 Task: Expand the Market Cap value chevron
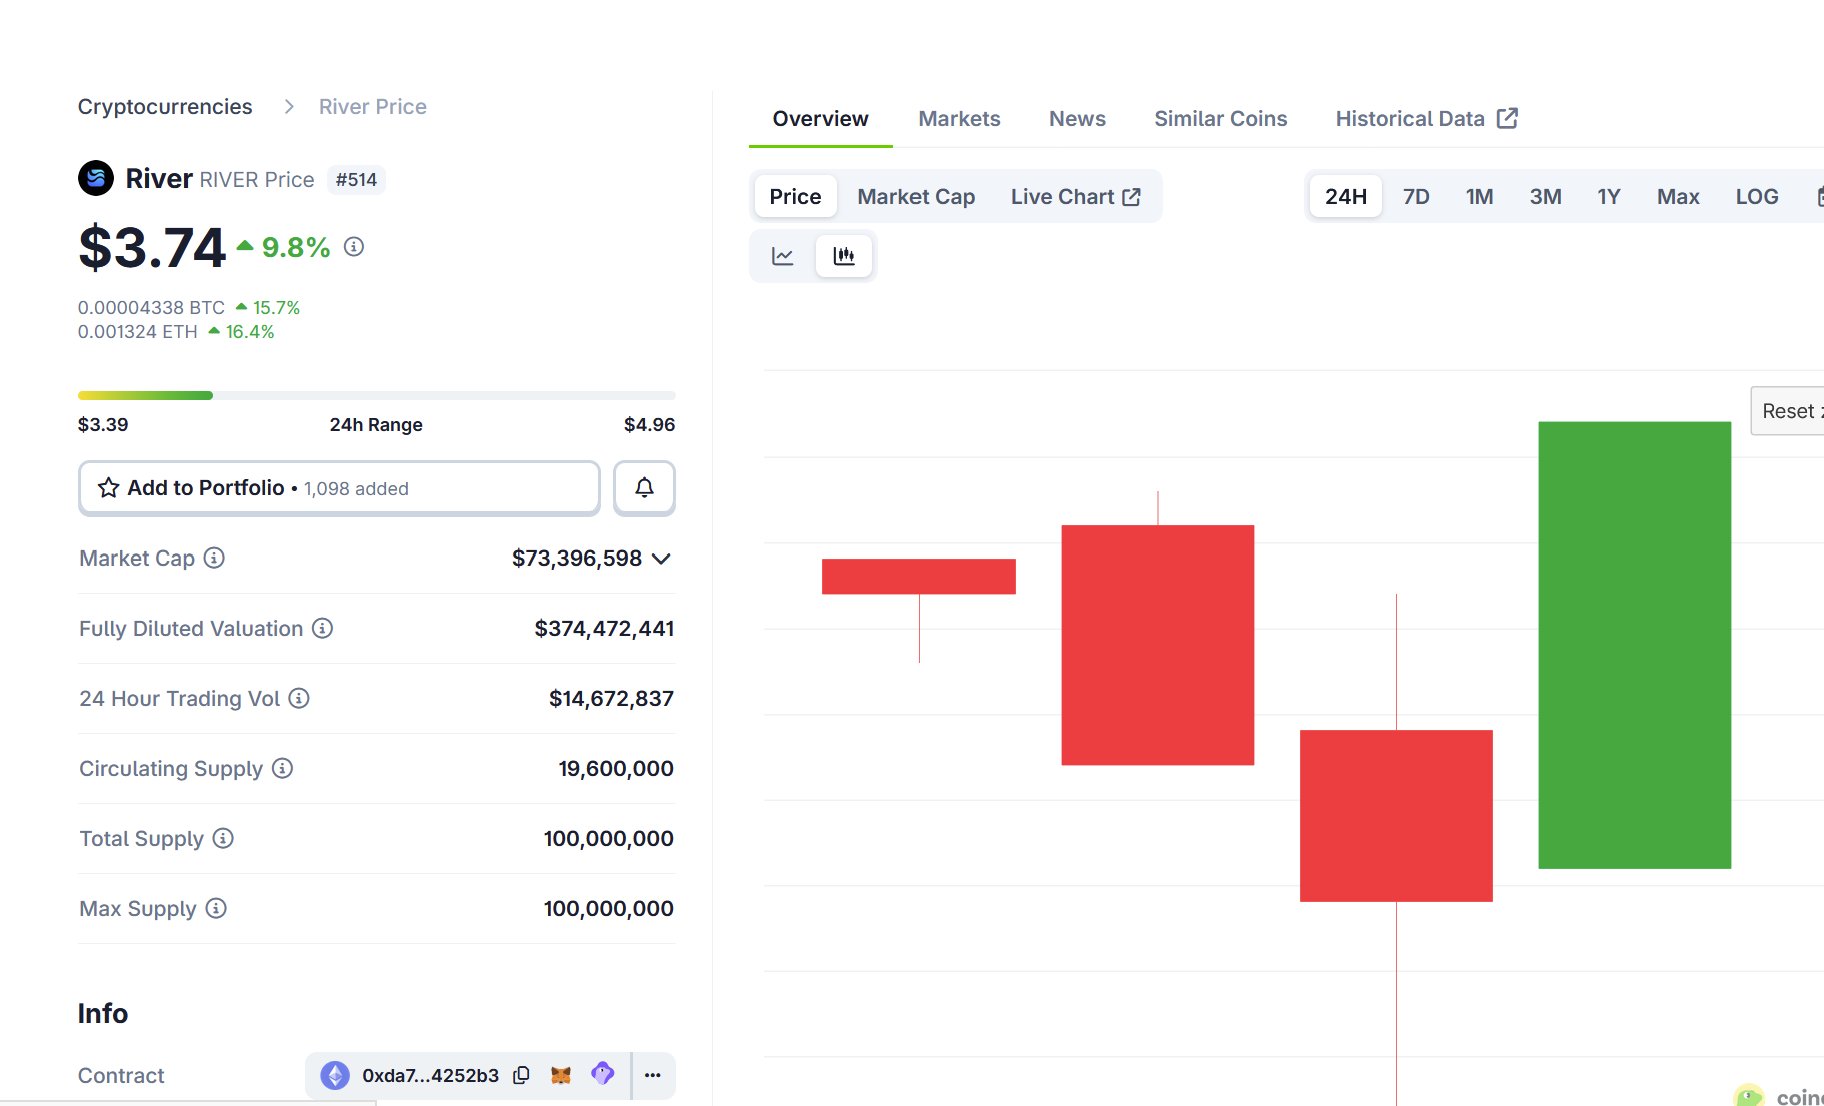point(661,558)
